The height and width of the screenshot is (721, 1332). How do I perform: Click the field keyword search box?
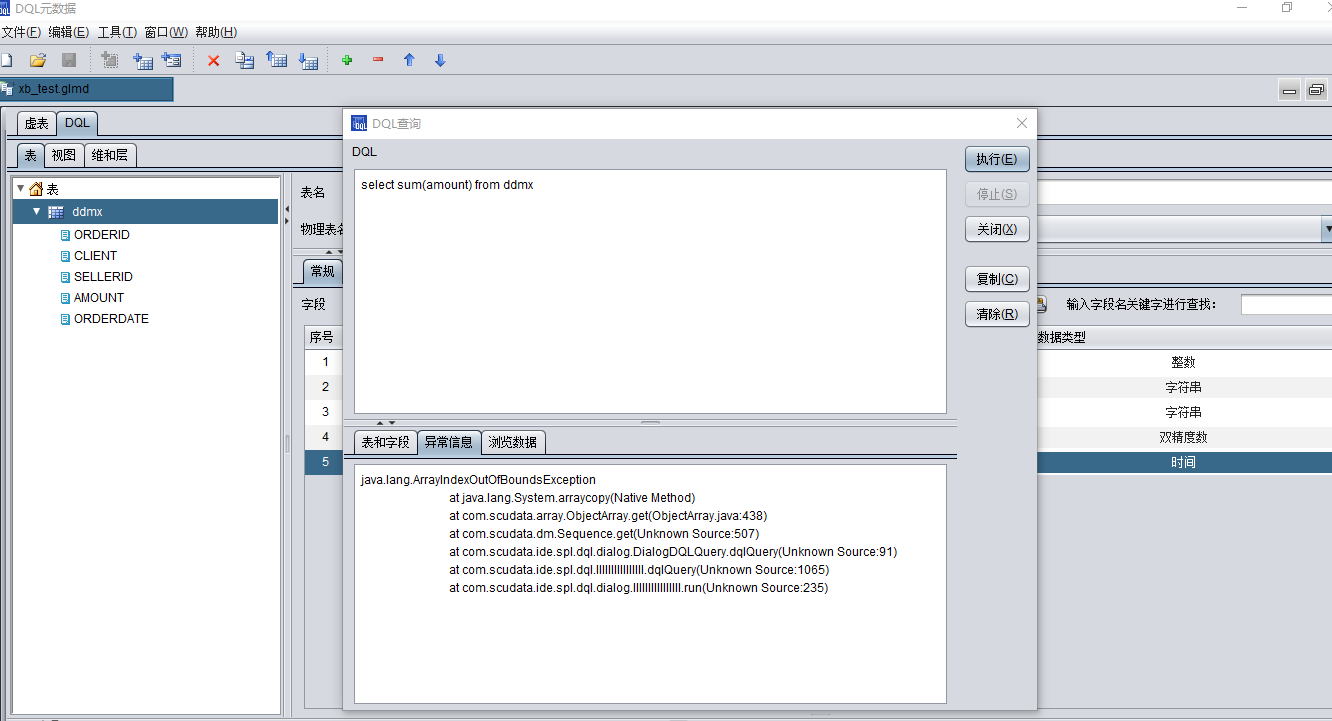pyautogui.click(x=1286, y=304)
